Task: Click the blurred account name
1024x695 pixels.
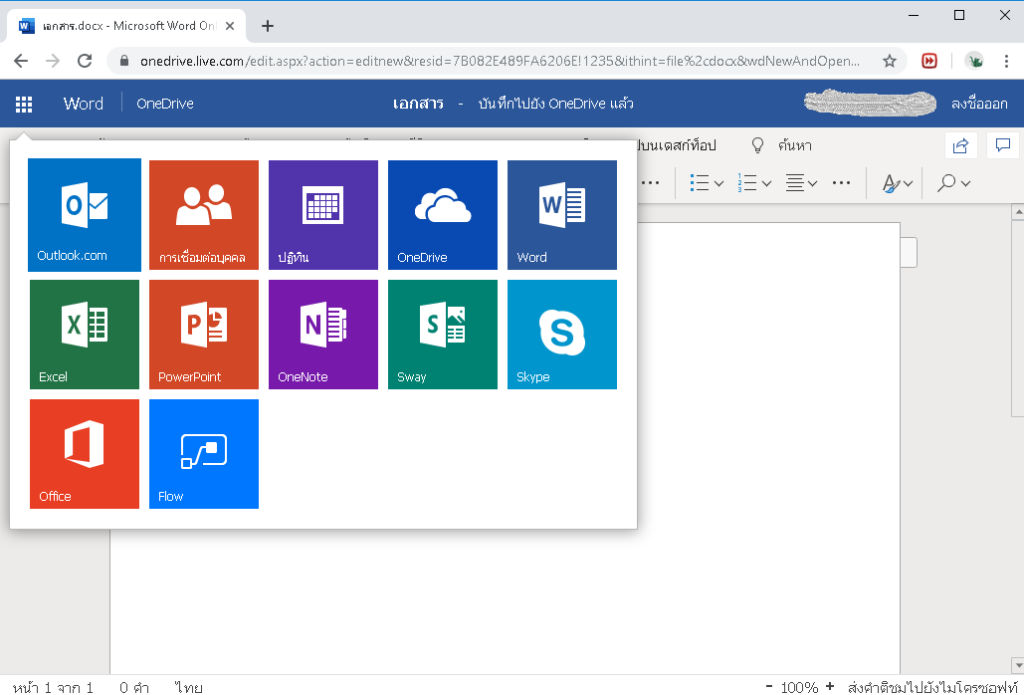Action: pyautogui.click(x=870, y=103)
